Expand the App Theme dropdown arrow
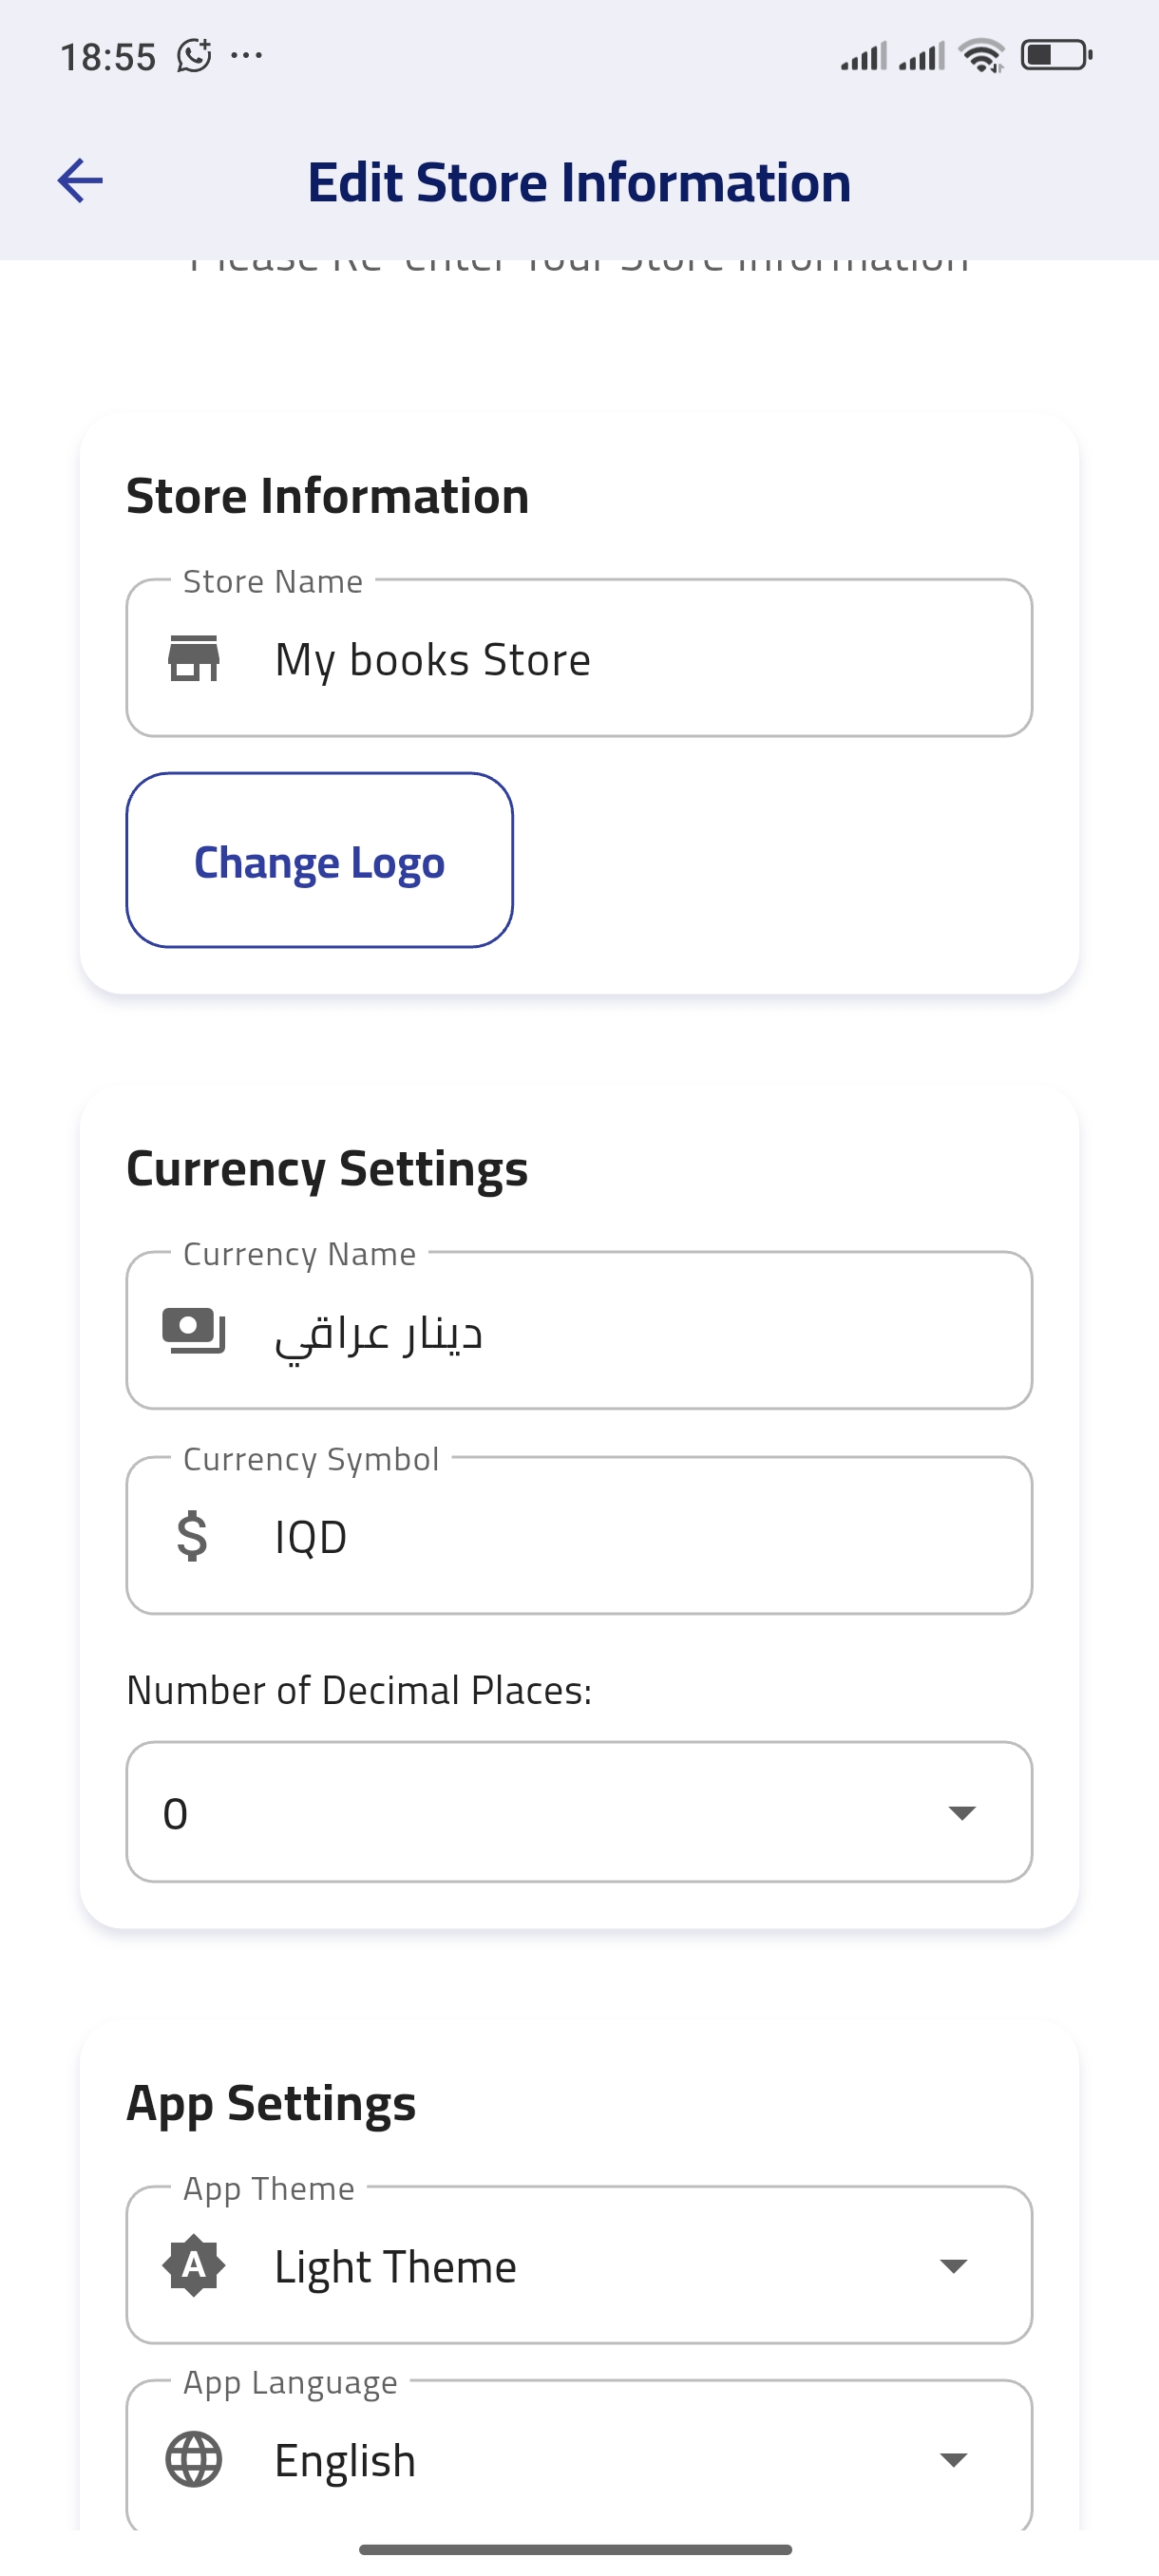Image resolution: width=1159 pixels, height=2576 pixels. click(953, 2265)
